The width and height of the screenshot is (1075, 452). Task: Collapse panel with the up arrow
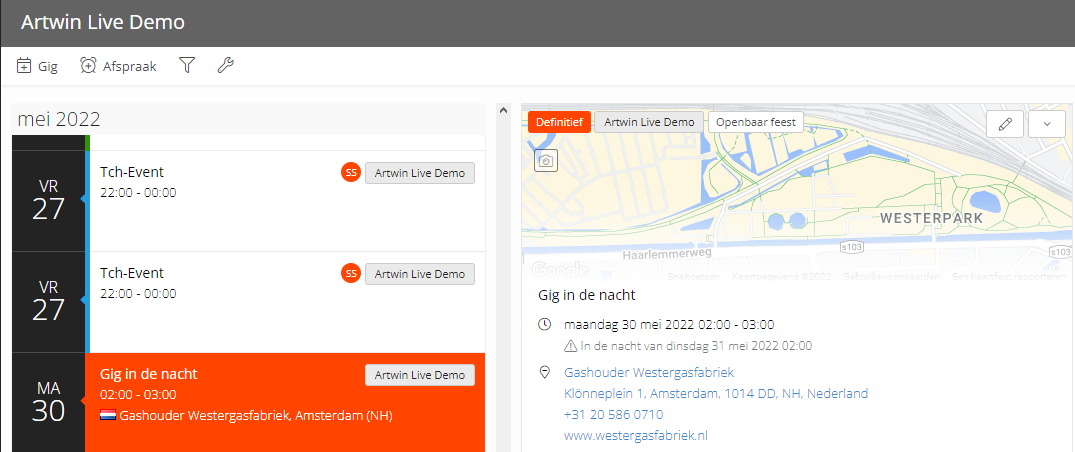tap(503, 110)
